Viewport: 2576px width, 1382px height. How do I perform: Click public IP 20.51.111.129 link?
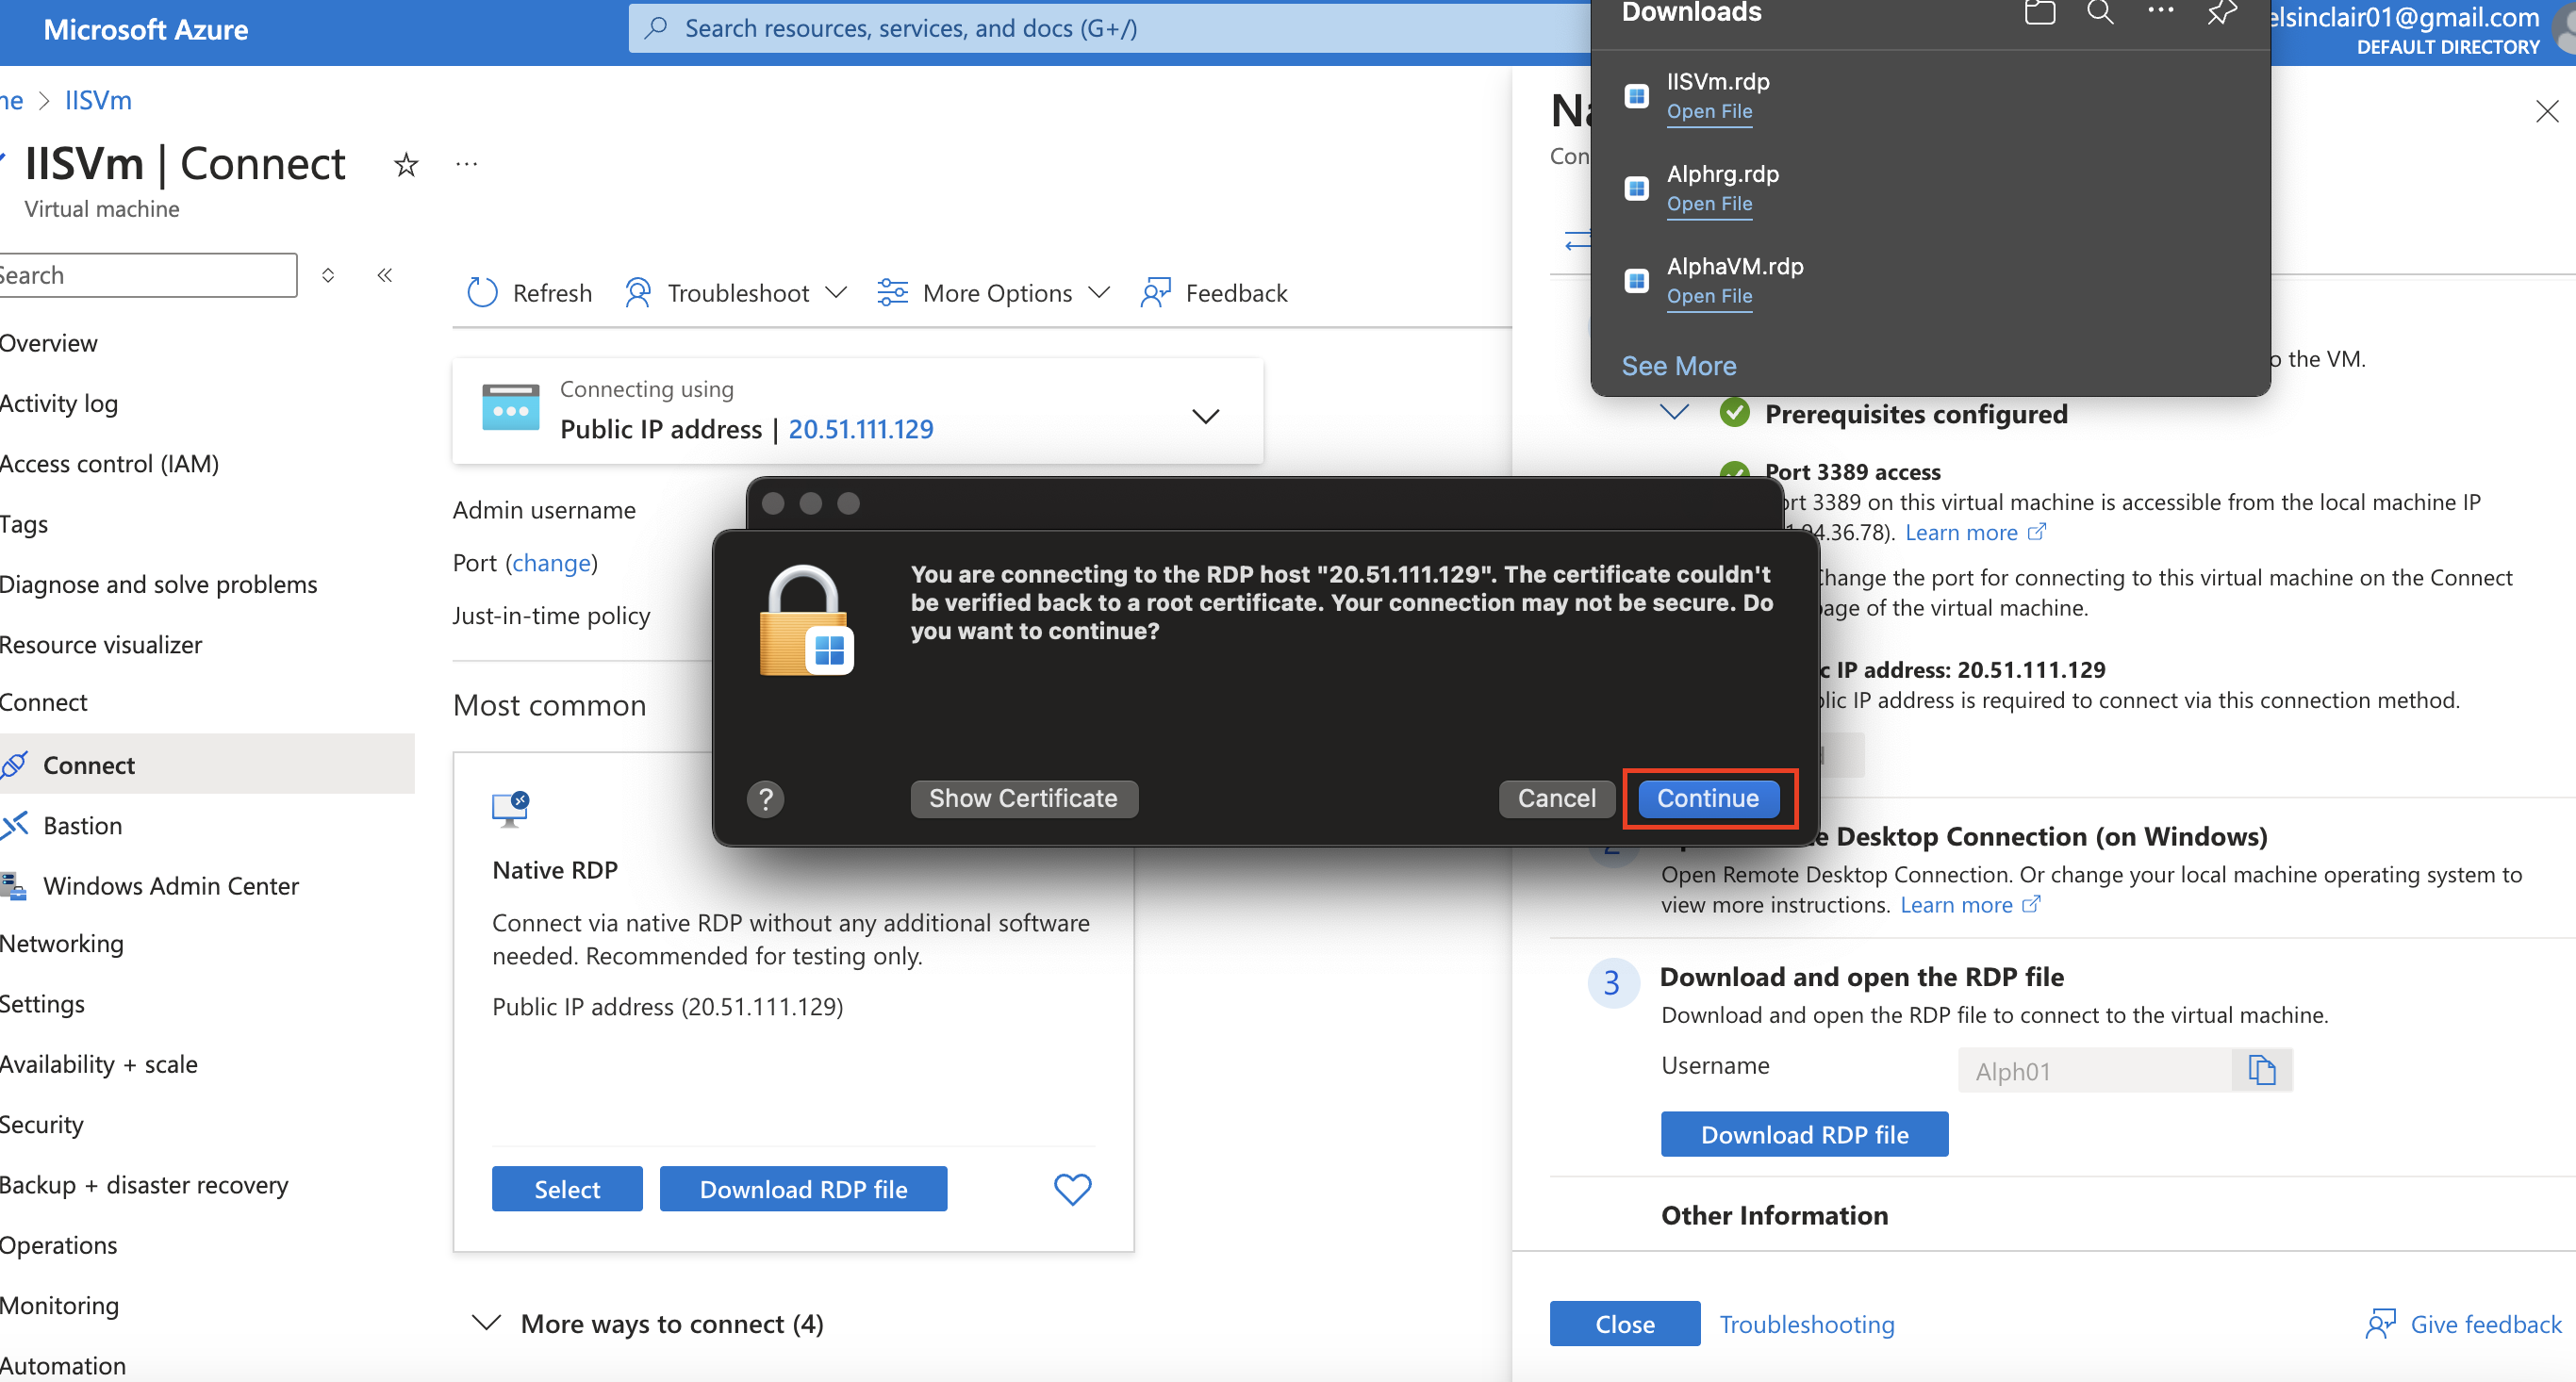tap(861, 429)
